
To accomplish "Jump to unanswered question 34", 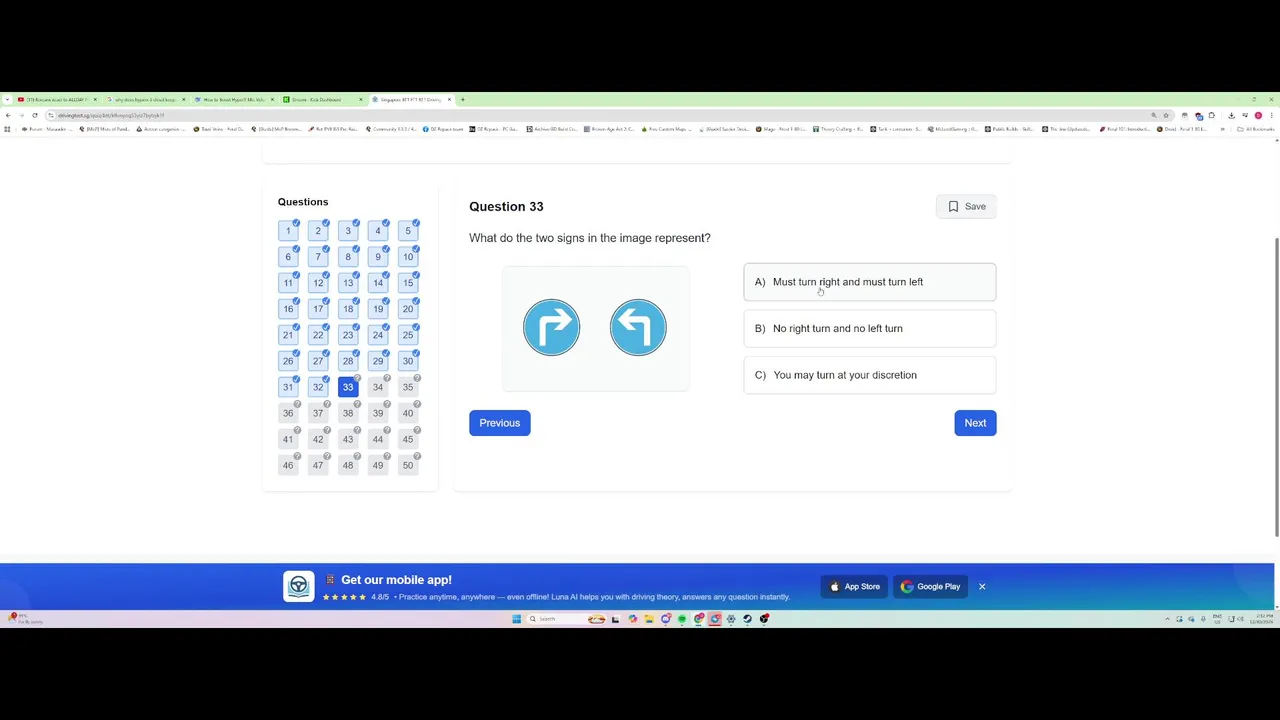I will point(378,387).
